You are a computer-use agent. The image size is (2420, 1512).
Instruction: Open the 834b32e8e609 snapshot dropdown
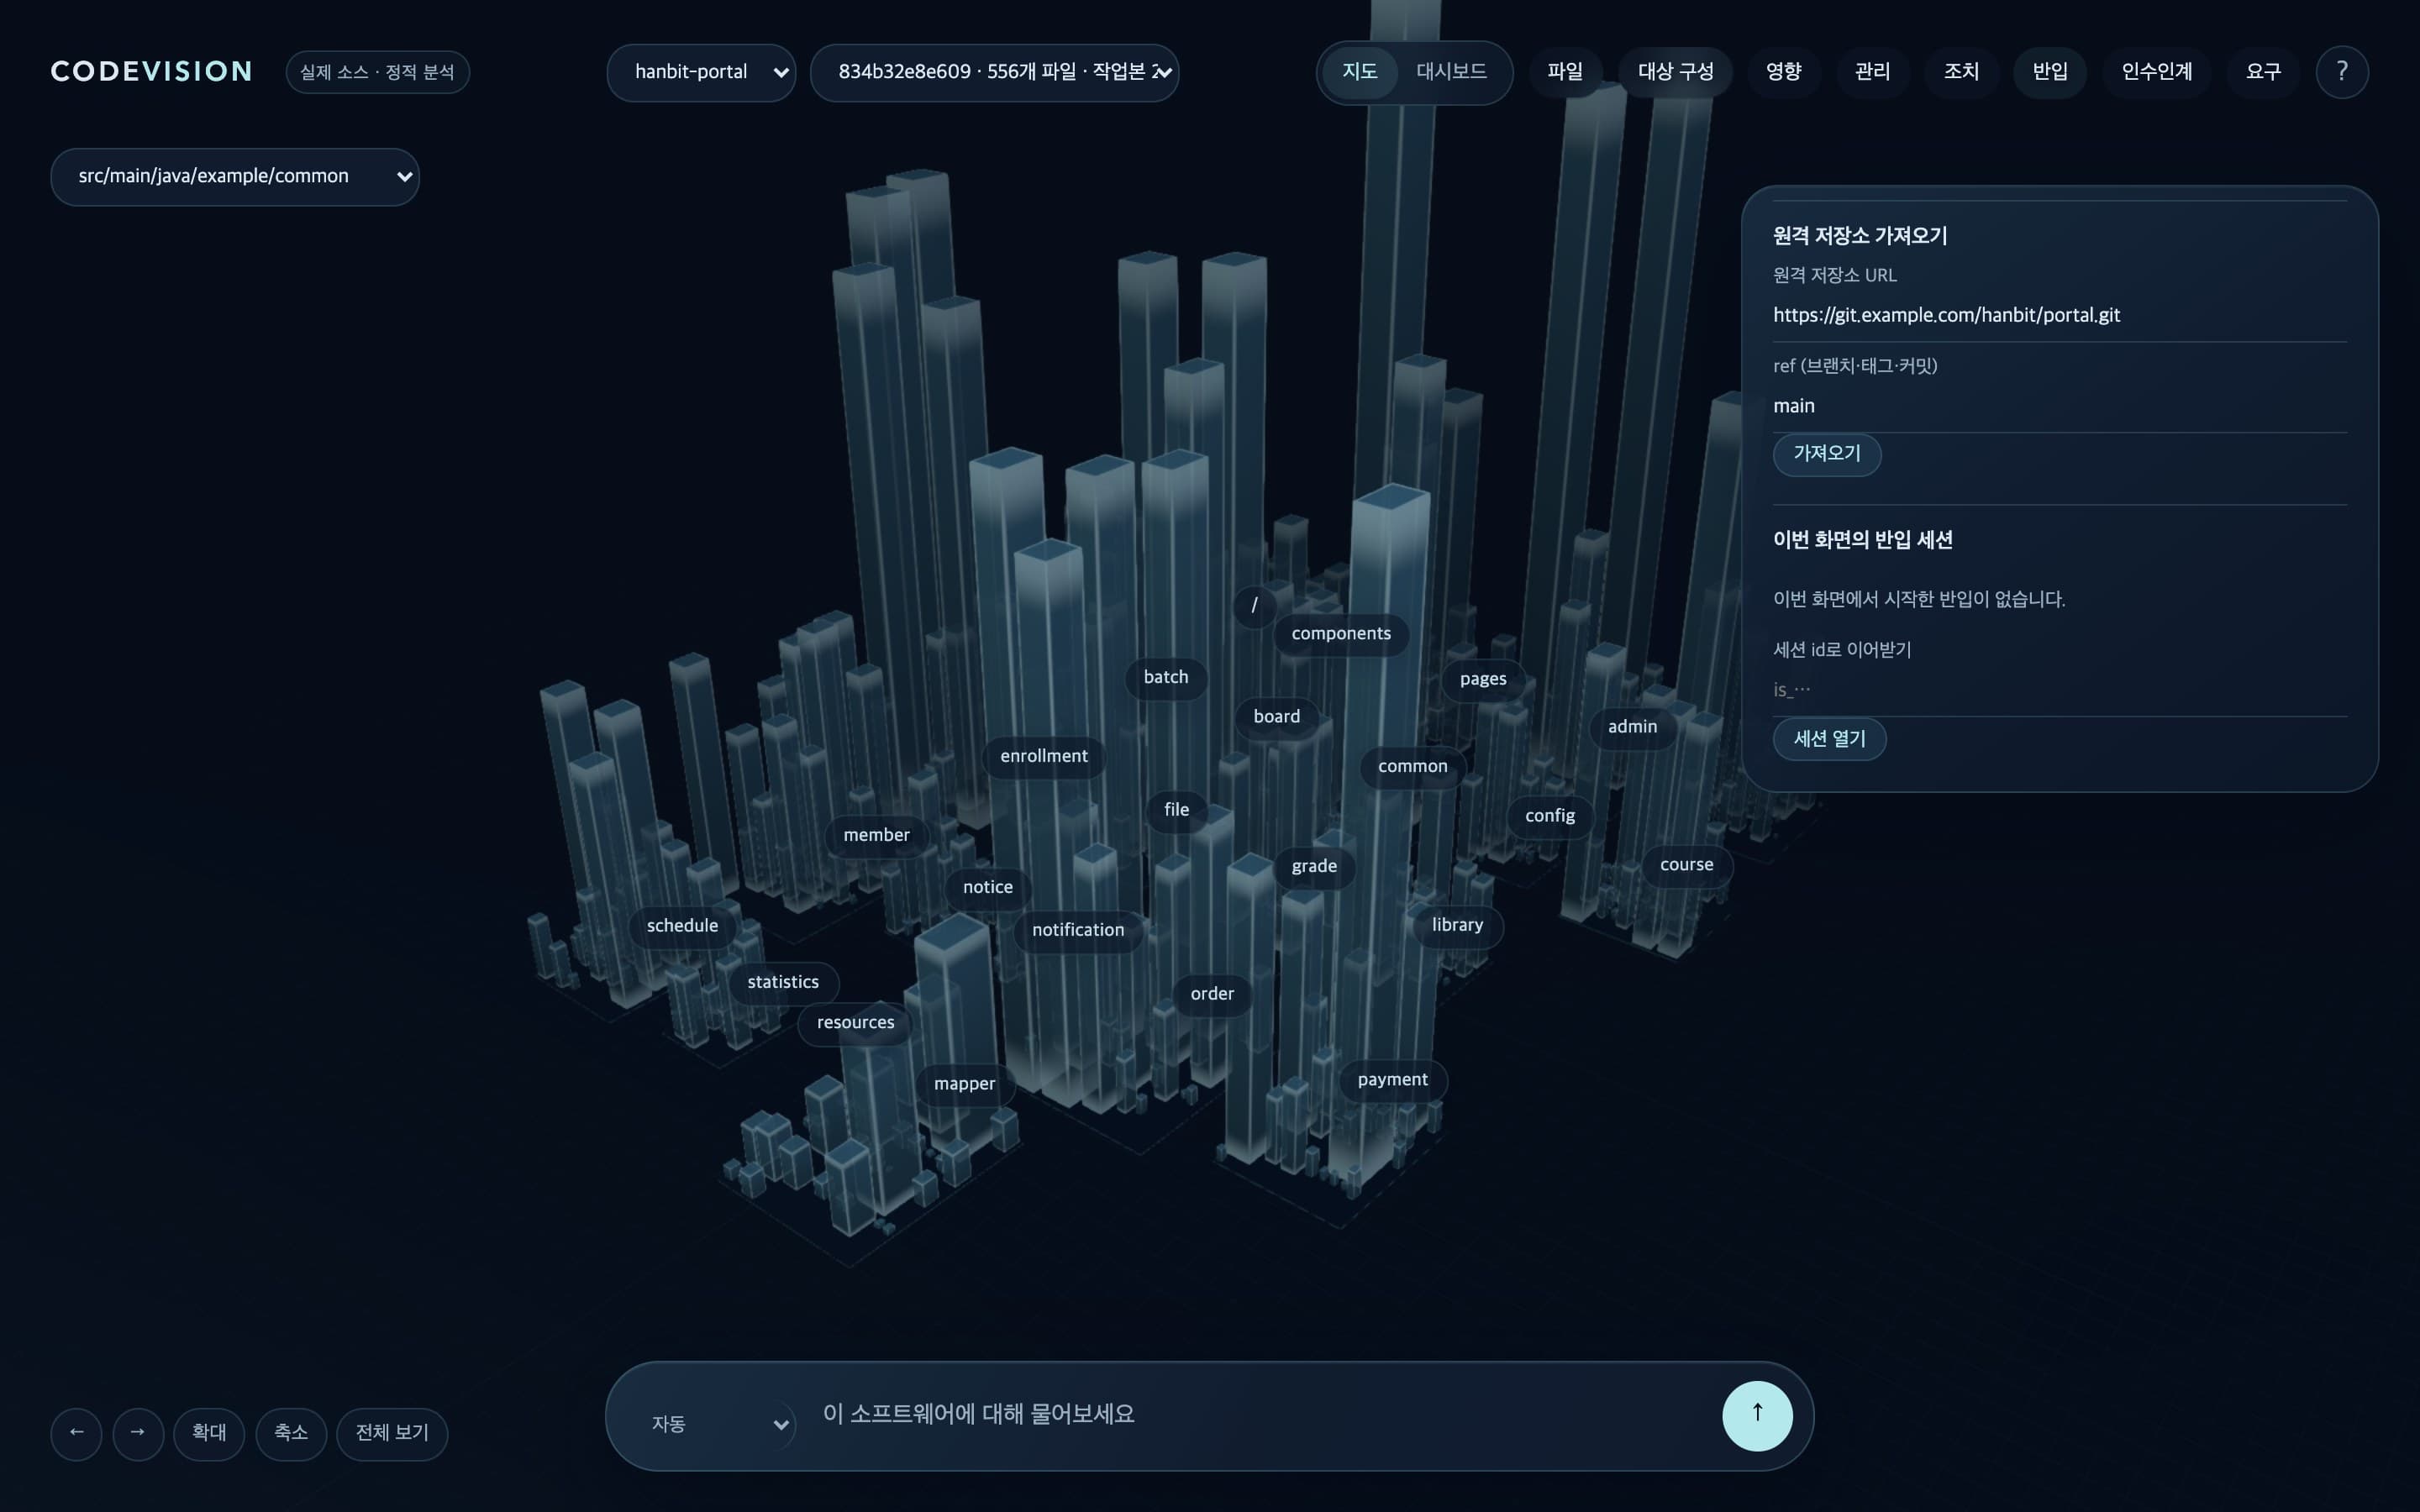coord(994,72)
